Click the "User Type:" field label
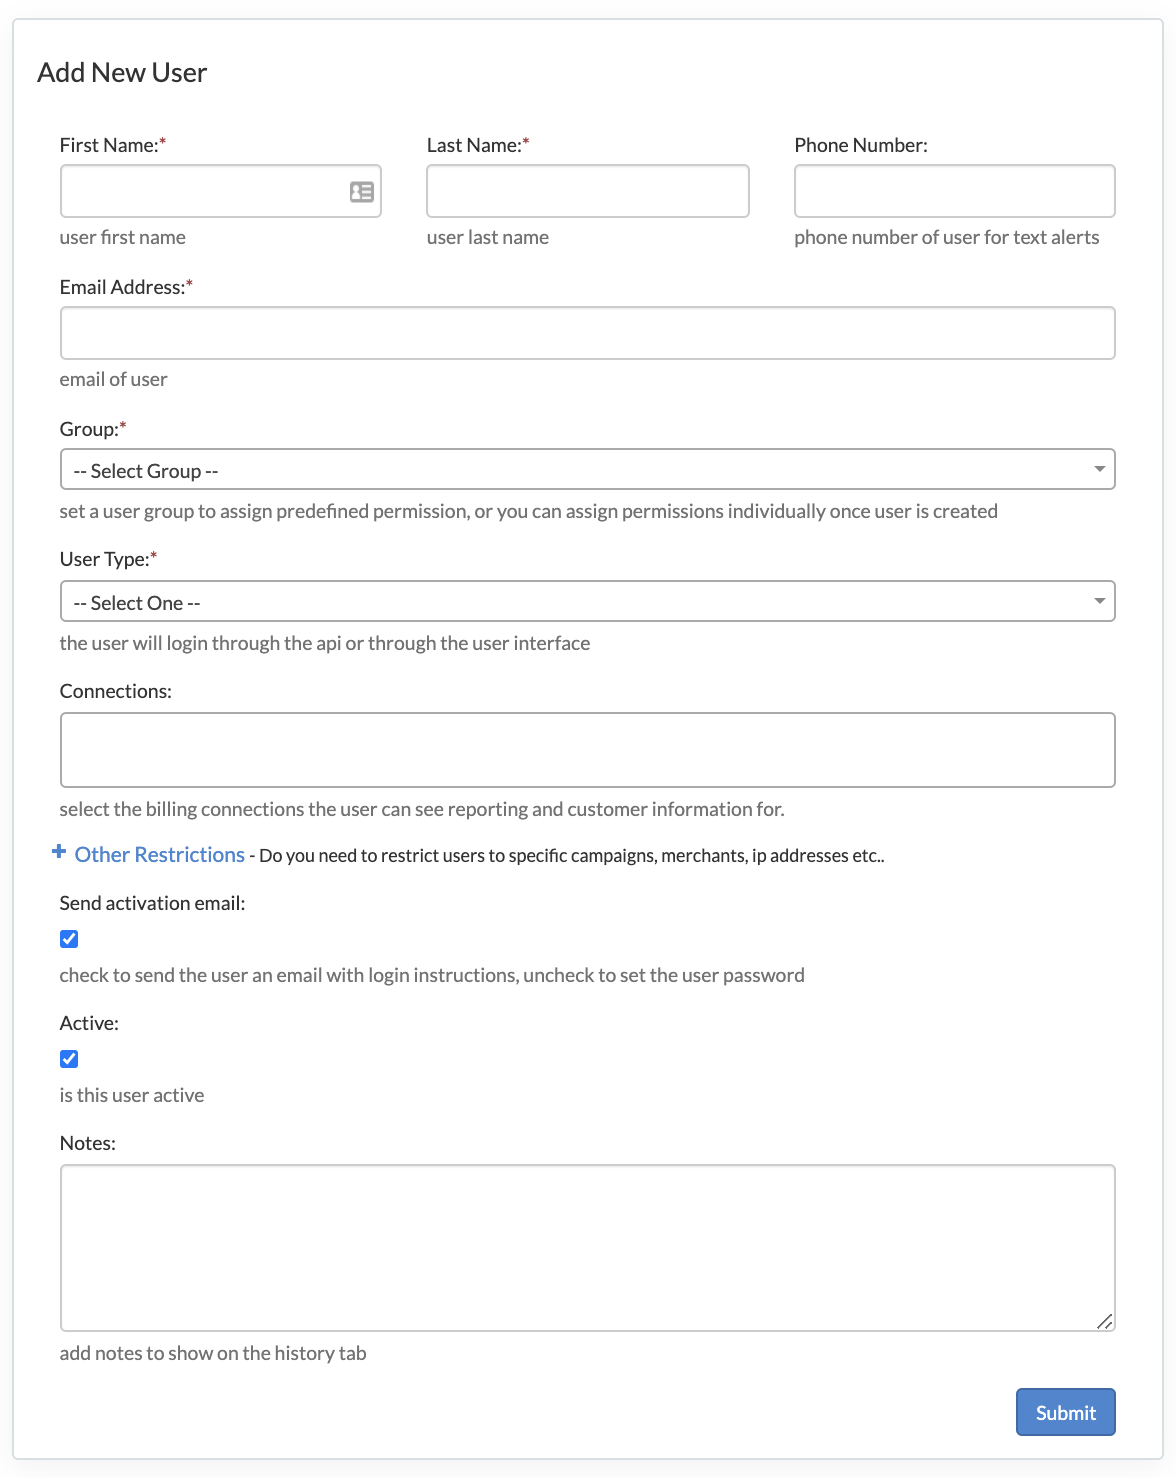Screen dimensions: 1176x1478 [104, 559]
